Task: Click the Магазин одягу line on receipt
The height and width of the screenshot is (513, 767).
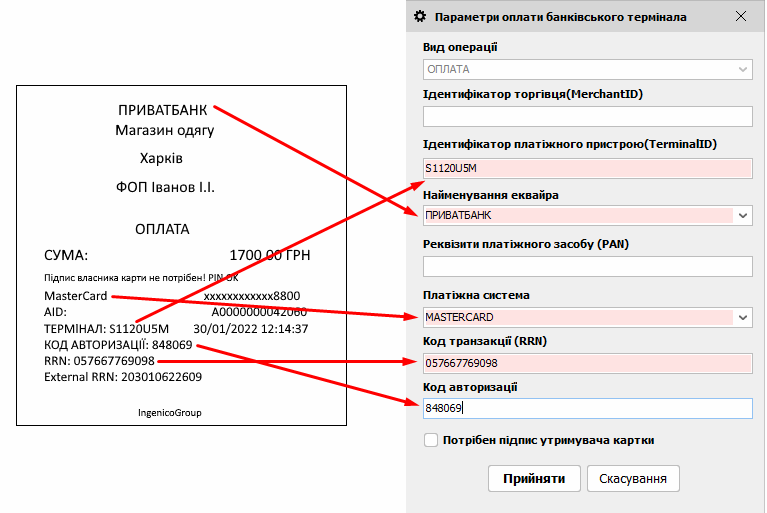Action: point(164,131)
